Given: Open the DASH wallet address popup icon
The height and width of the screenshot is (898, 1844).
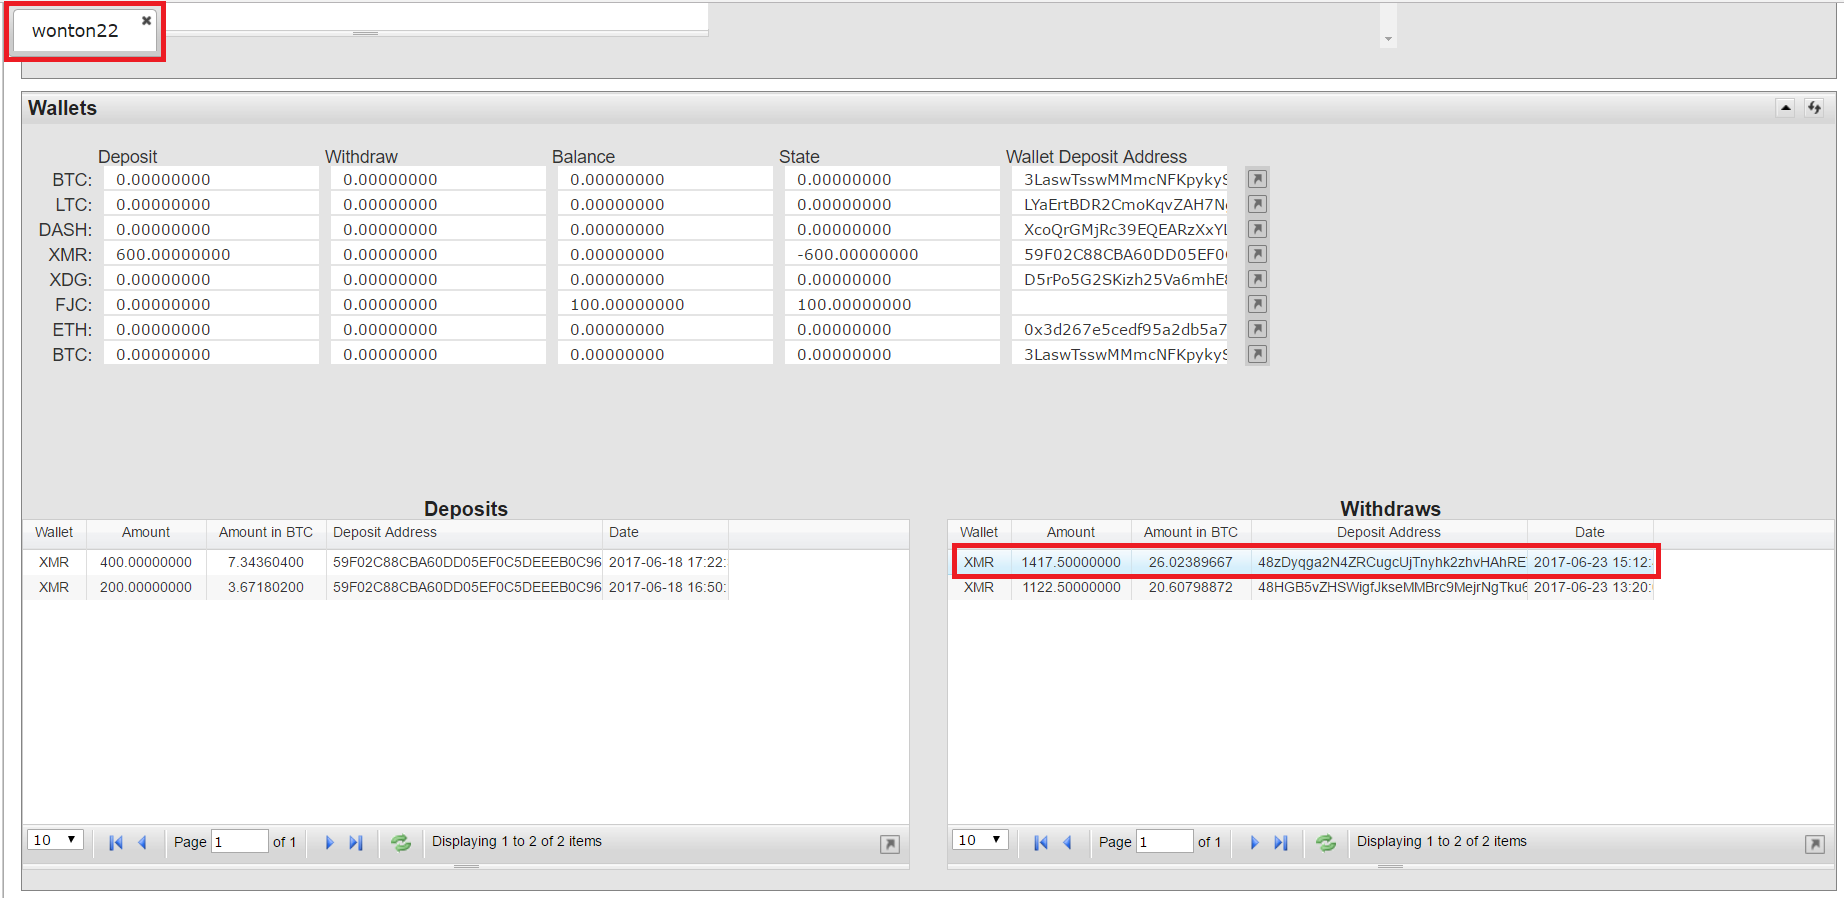Looking at the screenshot, I should click(x=1258, y=229).
